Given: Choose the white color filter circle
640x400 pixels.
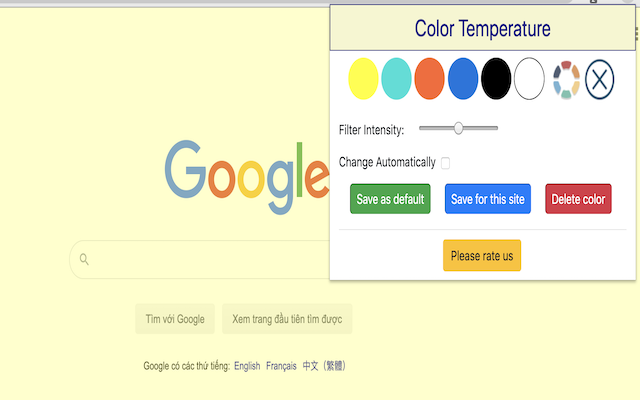Looking at the screenshot, I should [529, 79].
